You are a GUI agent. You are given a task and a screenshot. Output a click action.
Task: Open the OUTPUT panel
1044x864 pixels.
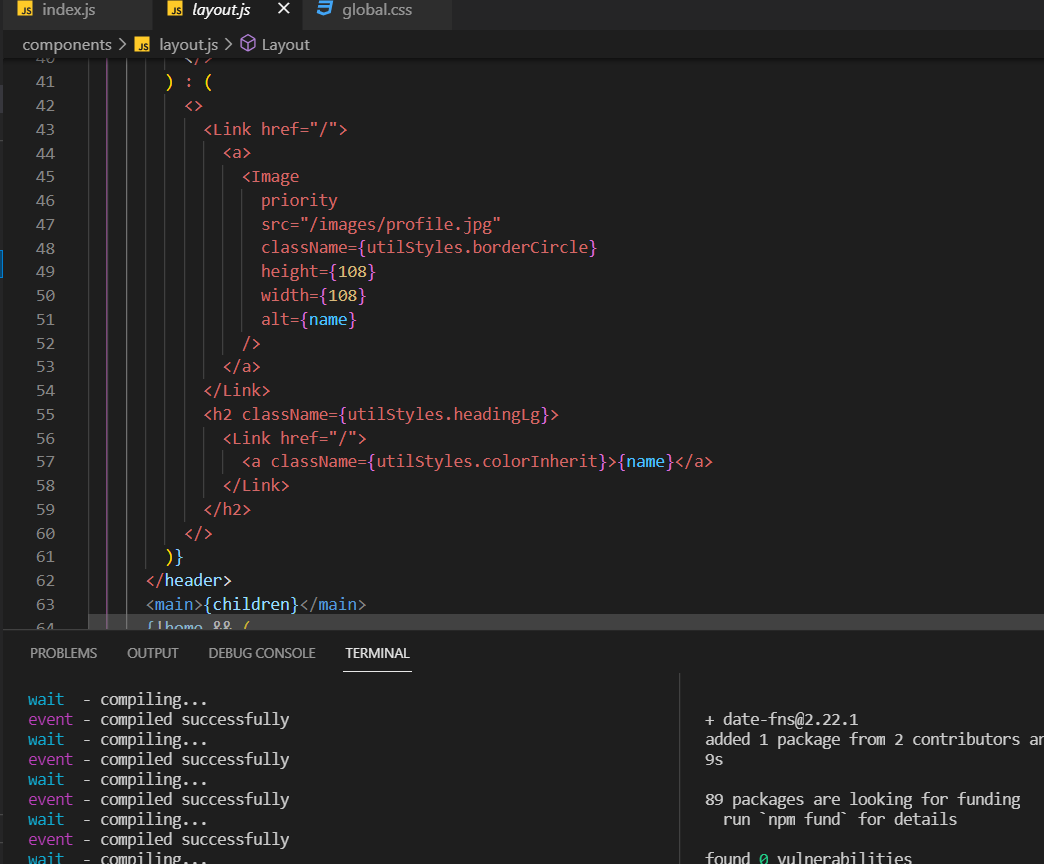(152, 653)
